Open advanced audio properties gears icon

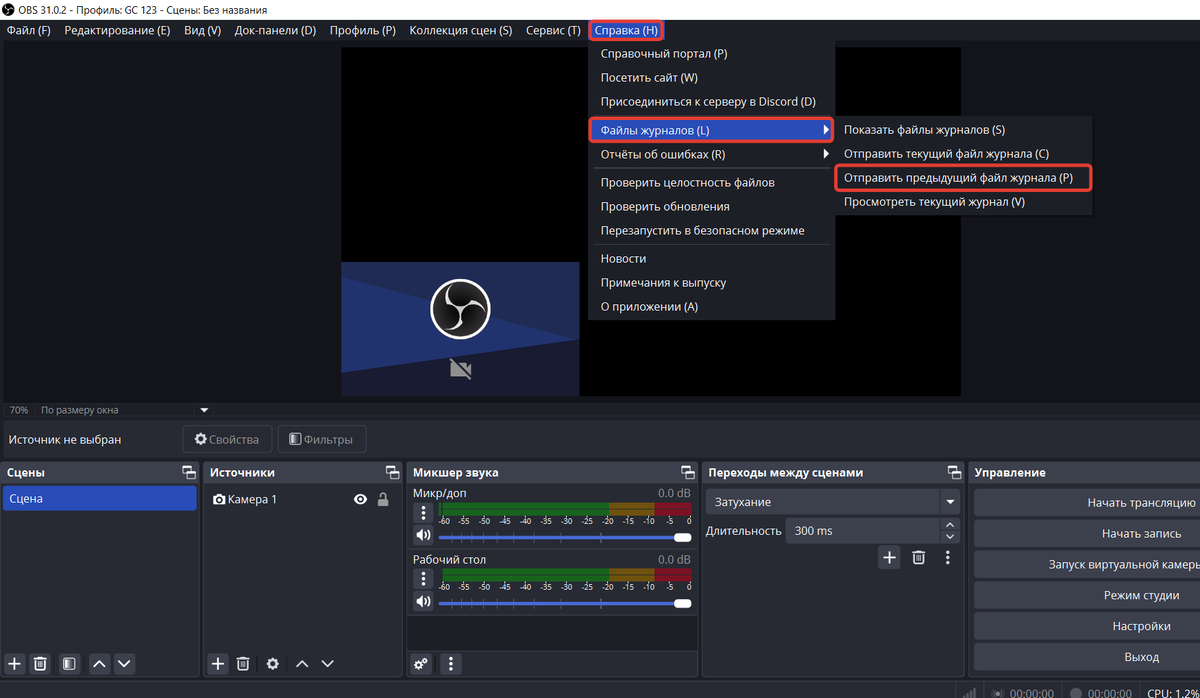pyautogui.click(x=422, y=663)
